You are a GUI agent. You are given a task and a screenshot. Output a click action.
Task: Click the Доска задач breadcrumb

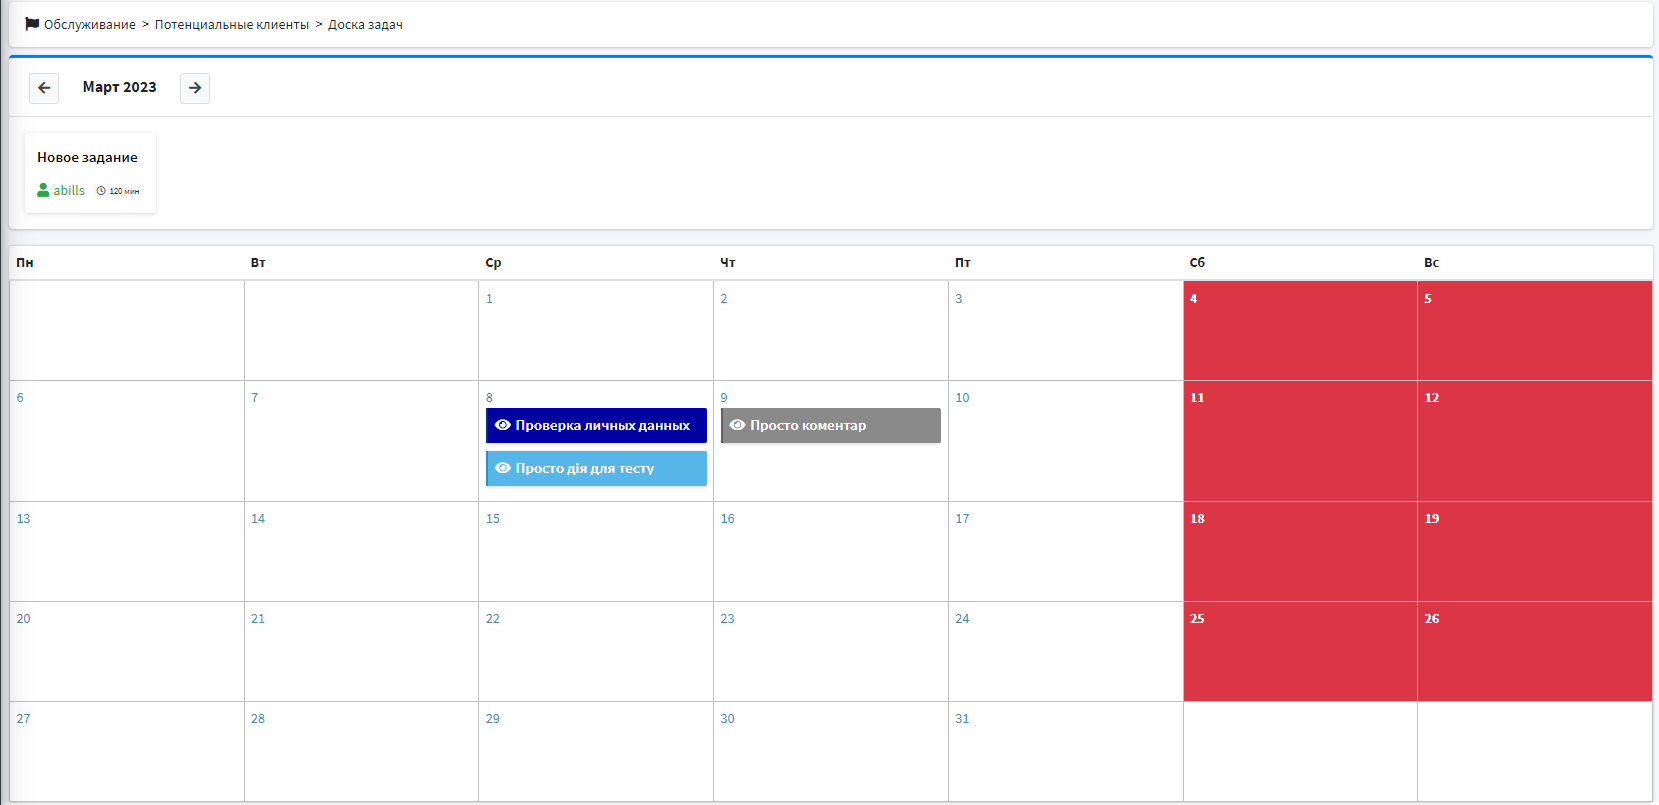pos(365,25)
